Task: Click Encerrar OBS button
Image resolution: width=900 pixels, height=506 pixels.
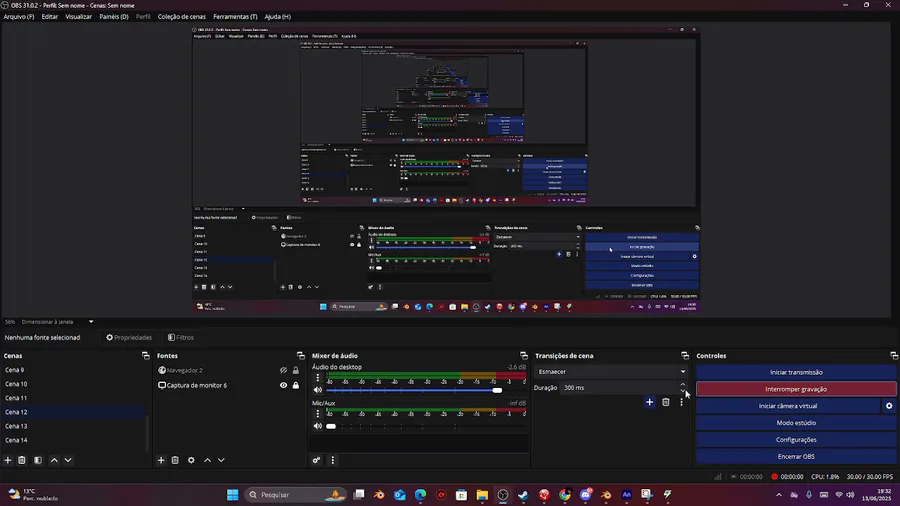Action: pyautogui.click(x=796, y=457)
